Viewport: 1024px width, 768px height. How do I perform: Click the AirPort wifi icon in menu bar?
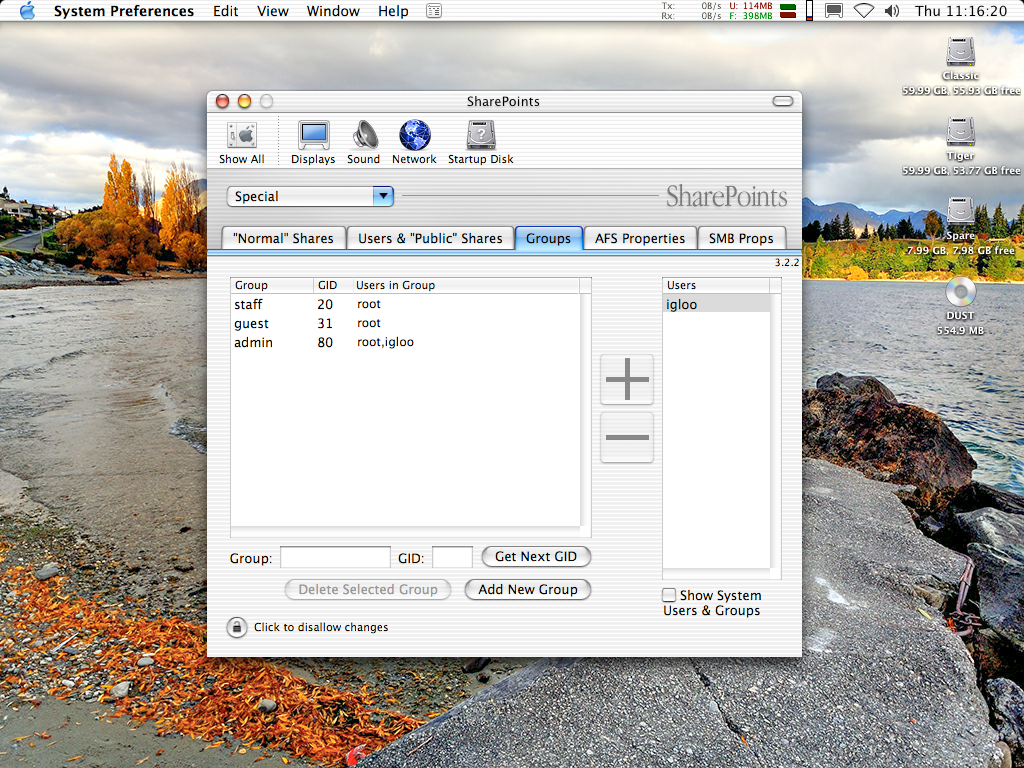(863, 11)
